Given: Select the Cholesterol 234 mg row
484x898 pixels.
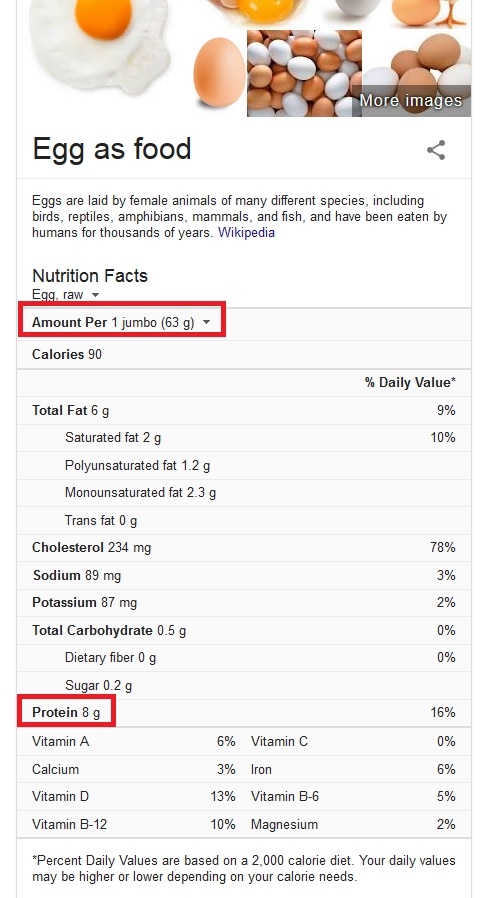Looking at the screenshot, I should coord(244,548).
